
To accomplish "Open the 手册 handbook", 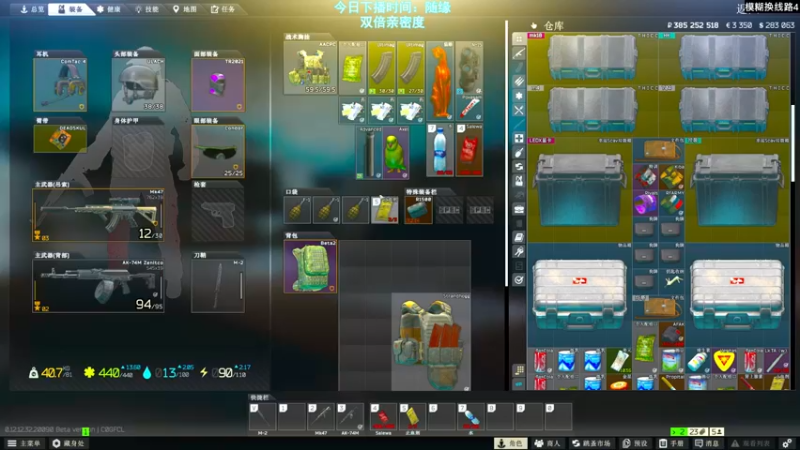I will pos(671,443).
